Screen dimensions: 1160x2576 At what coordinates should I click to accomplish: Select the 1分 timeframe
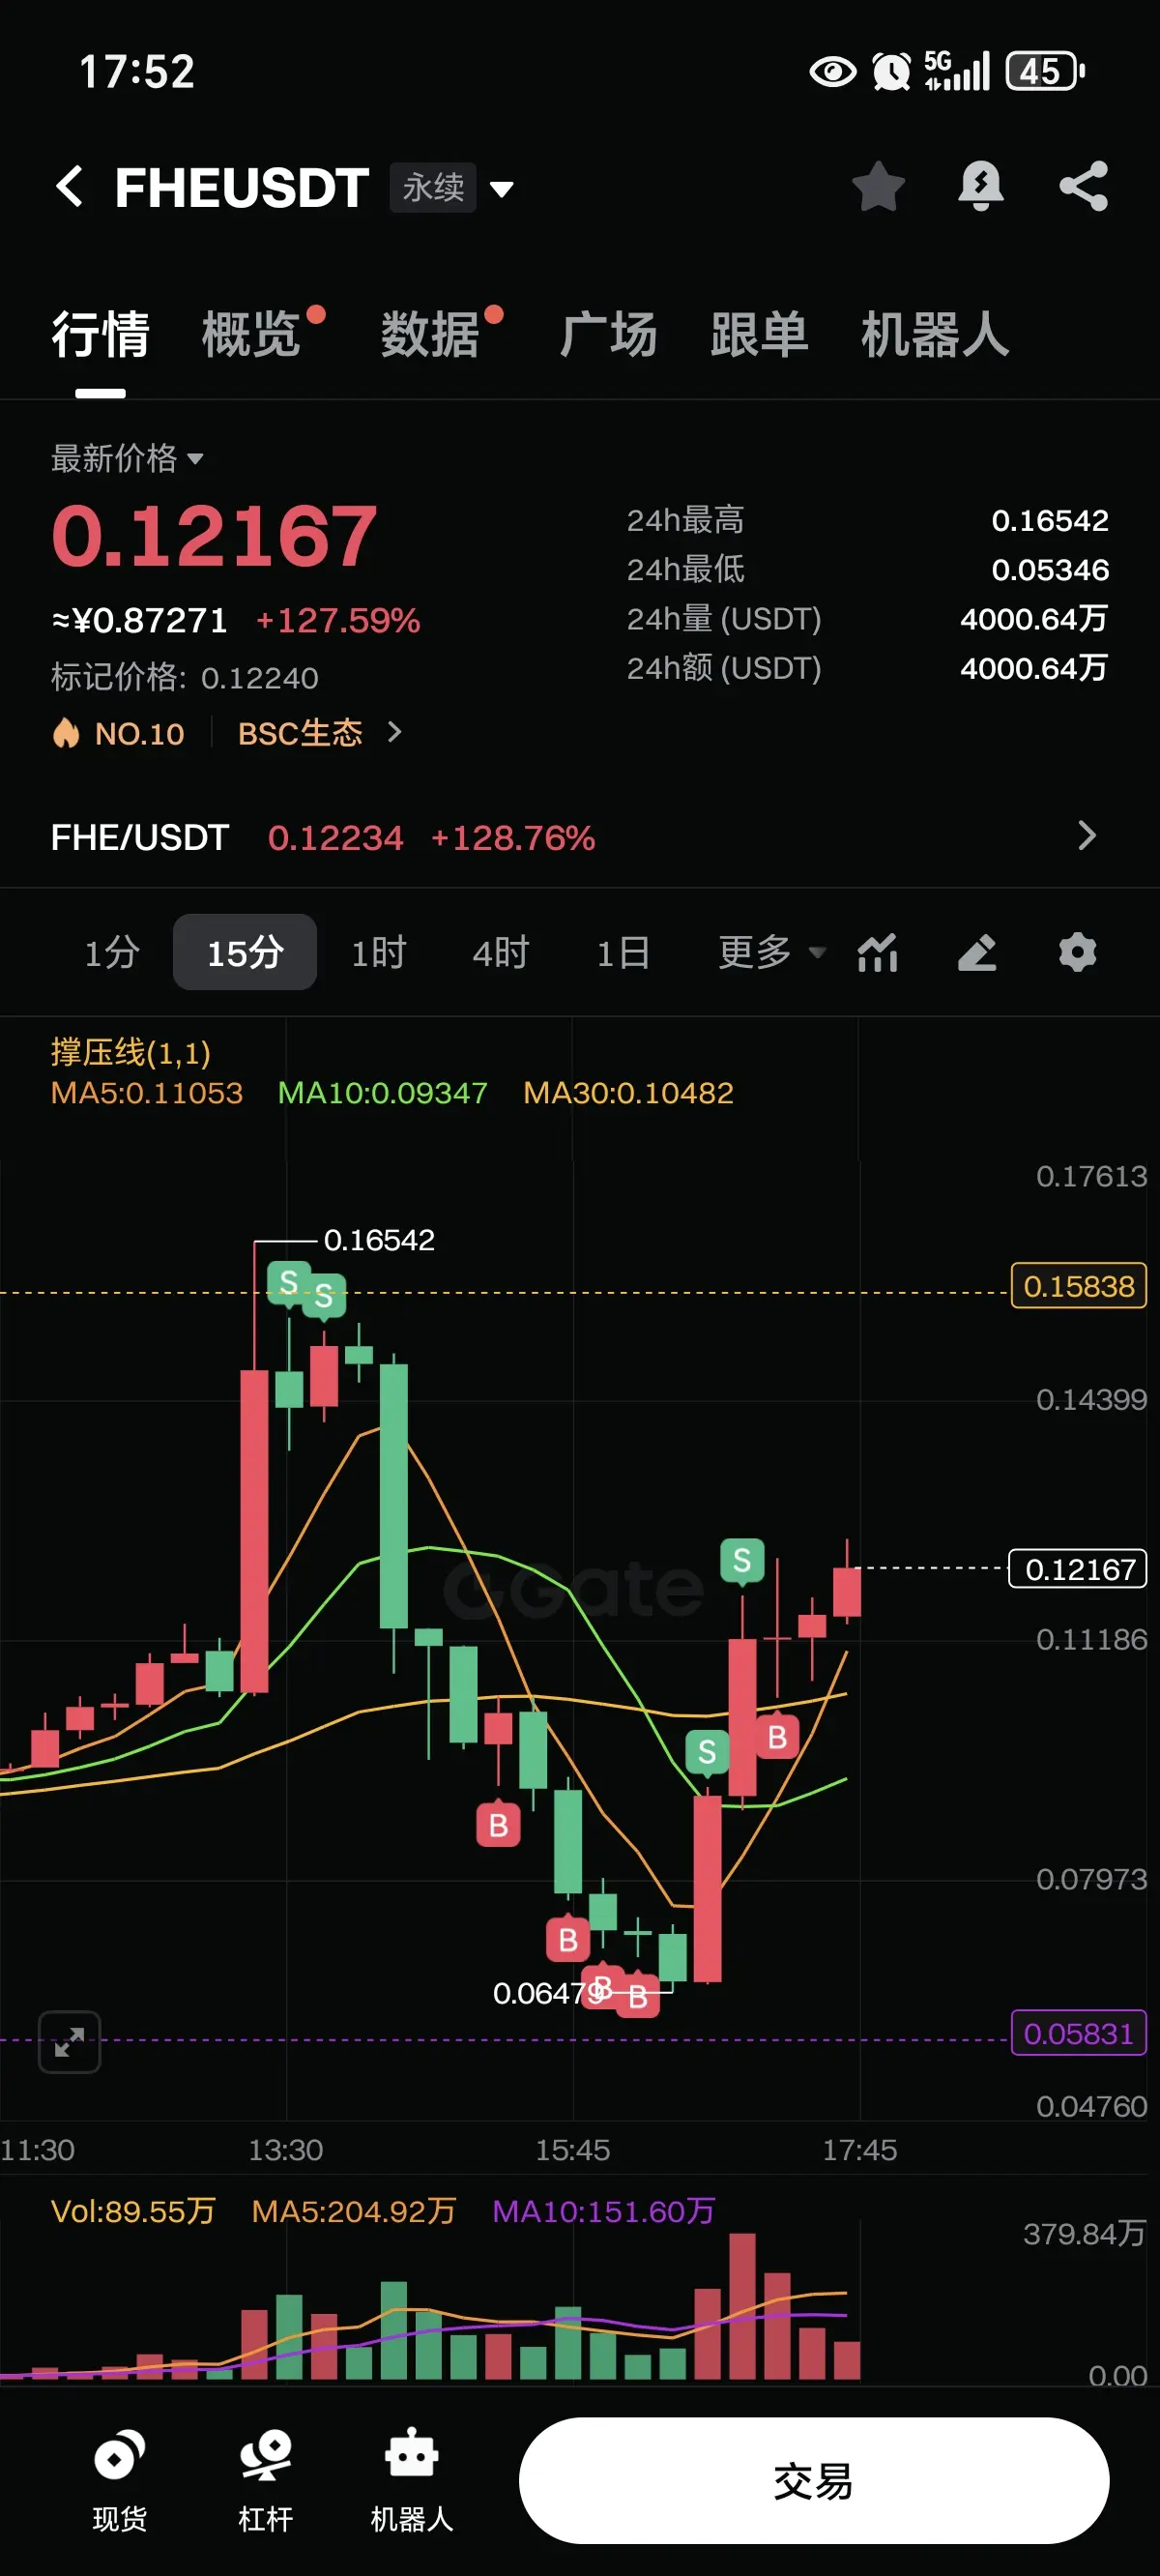(112, 952)
